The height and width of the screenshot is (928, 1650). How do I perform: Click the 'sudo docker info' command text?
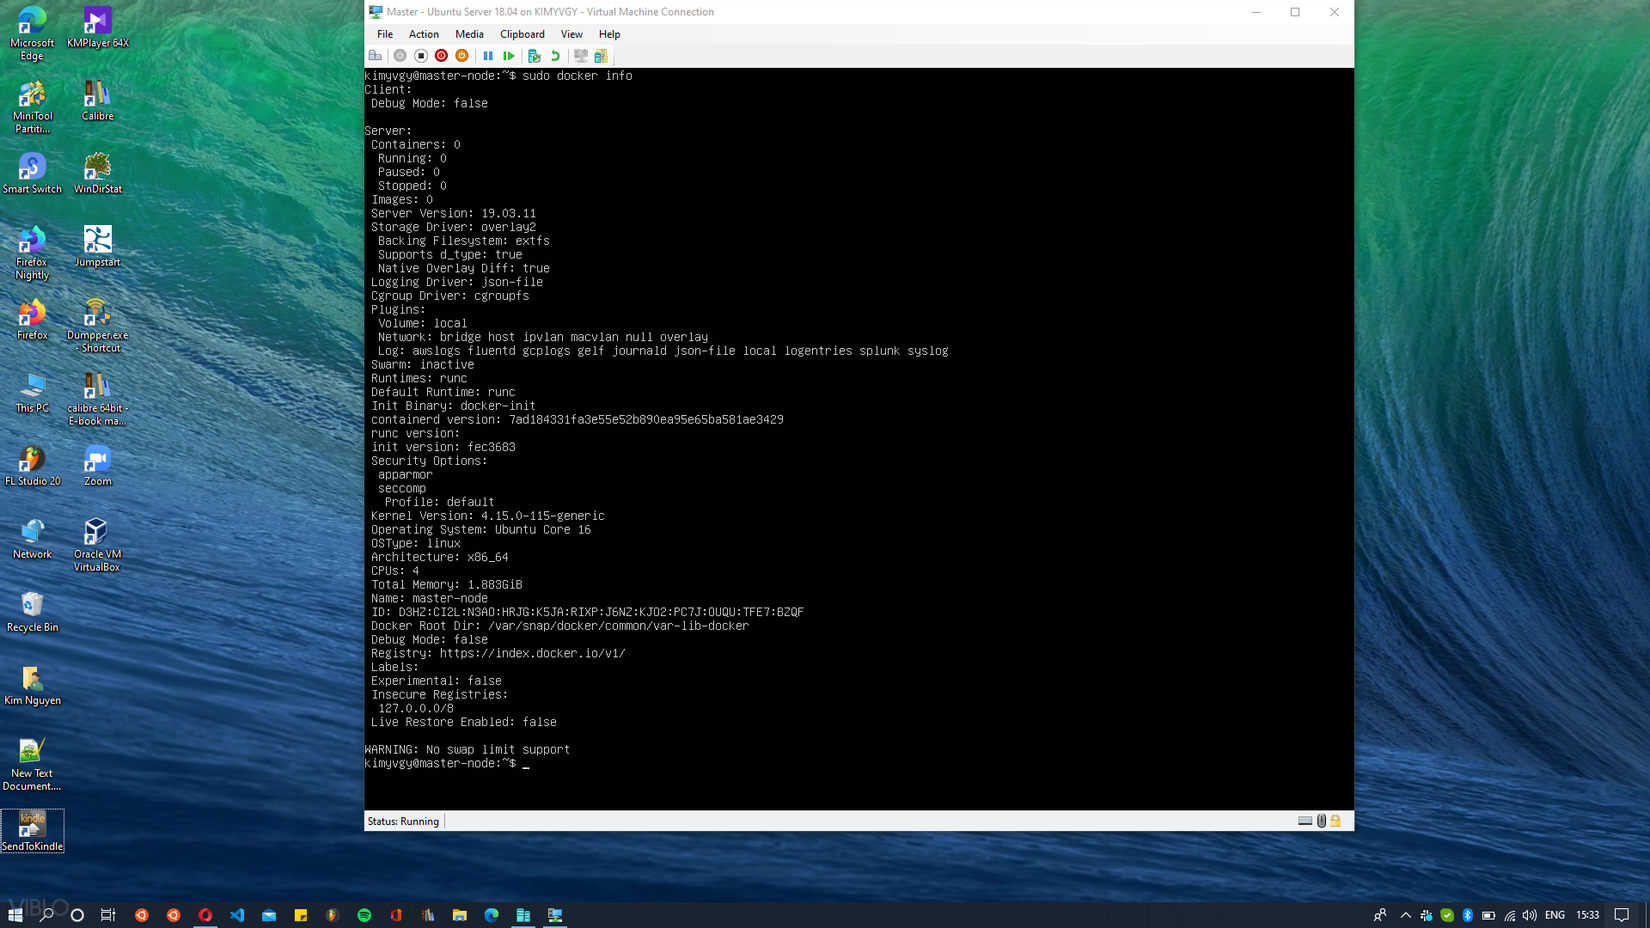577,76
